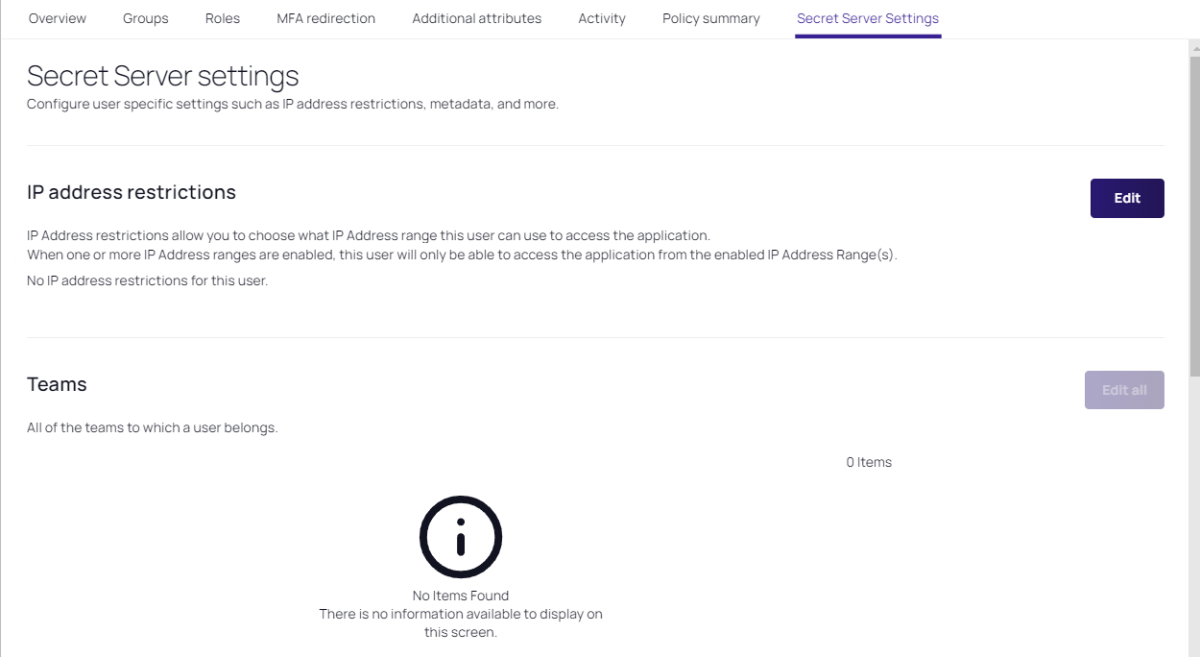1200x657 pixels.
Task: Click Edit for IP address restrictions
Action: (x=1126, y=198)
